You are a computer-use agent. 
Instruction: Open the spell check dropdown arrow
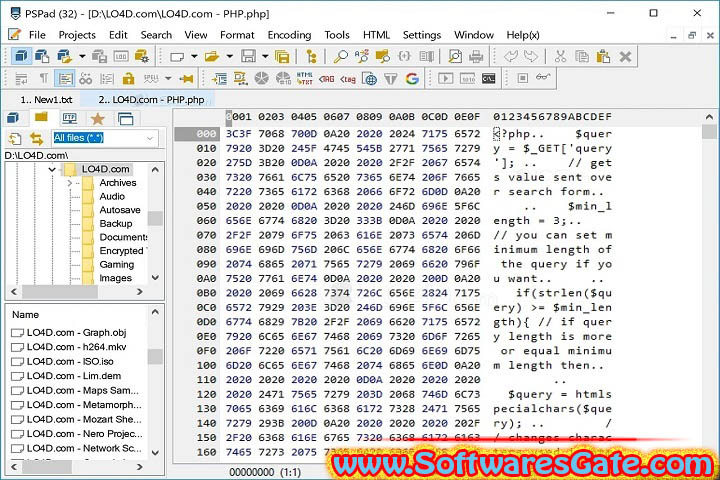(x=168, y=79)
